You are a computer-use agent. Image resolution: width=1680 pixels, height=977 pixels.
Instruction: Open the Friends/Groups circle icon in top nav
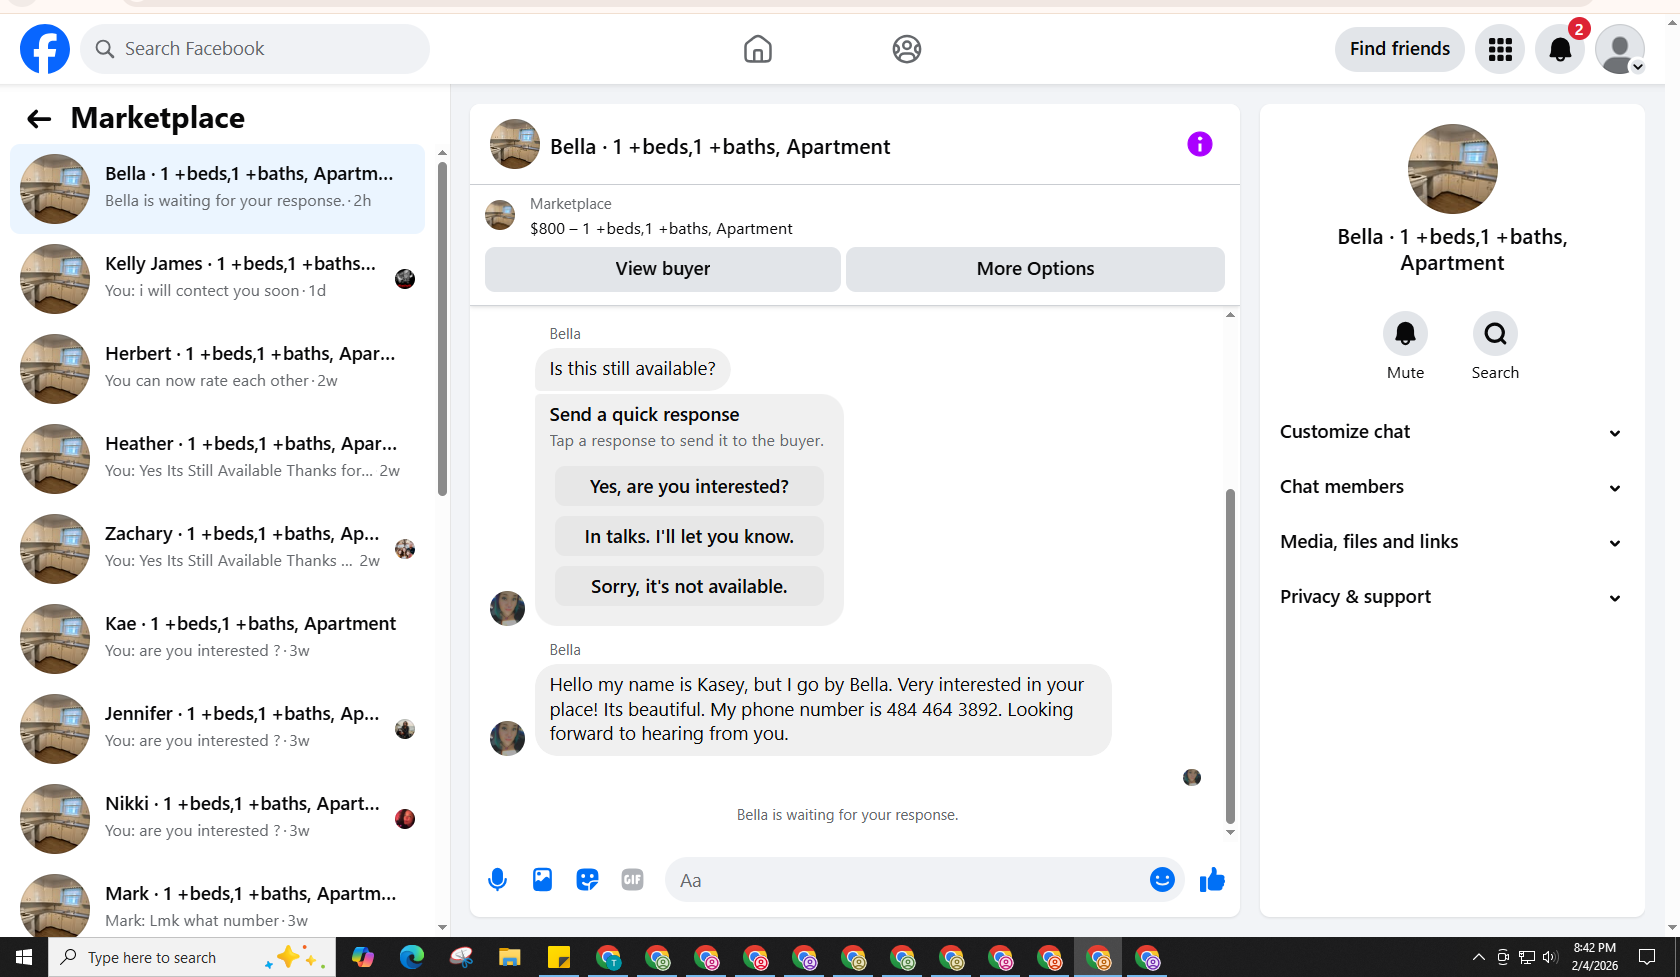(x=907, y=49)
